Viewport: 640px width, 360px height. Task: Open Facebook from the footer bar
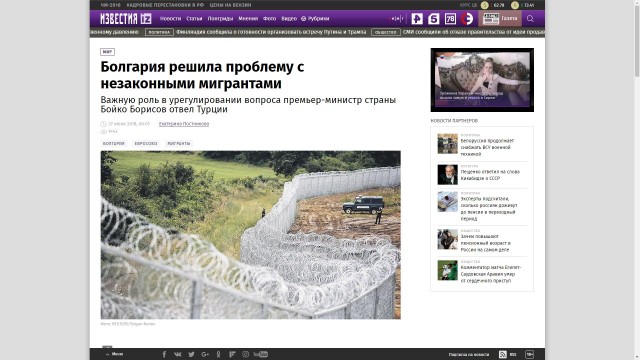tap(164, 354)
